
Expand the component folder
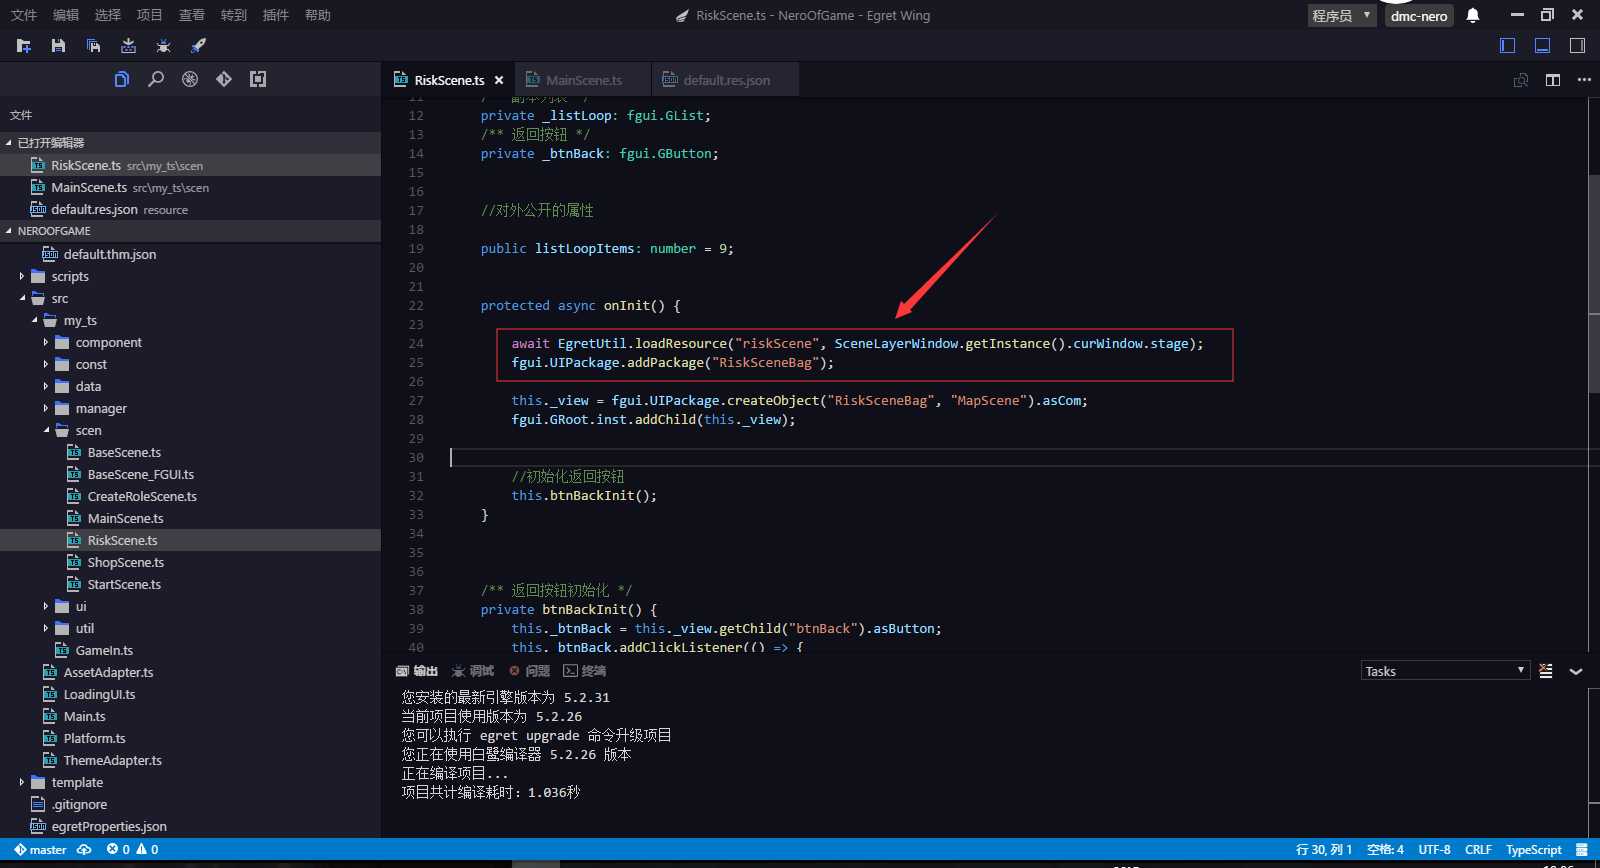tap(46, 343)
